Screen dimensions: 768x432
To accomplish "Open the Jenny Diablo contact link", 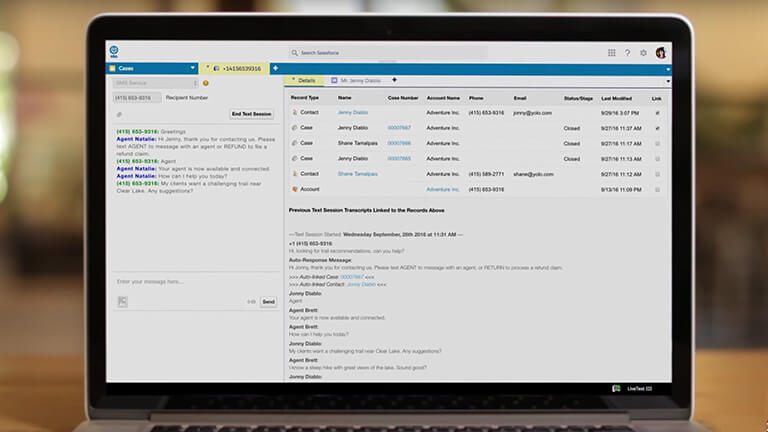I will pyautogui.click(x=353, y=113).
